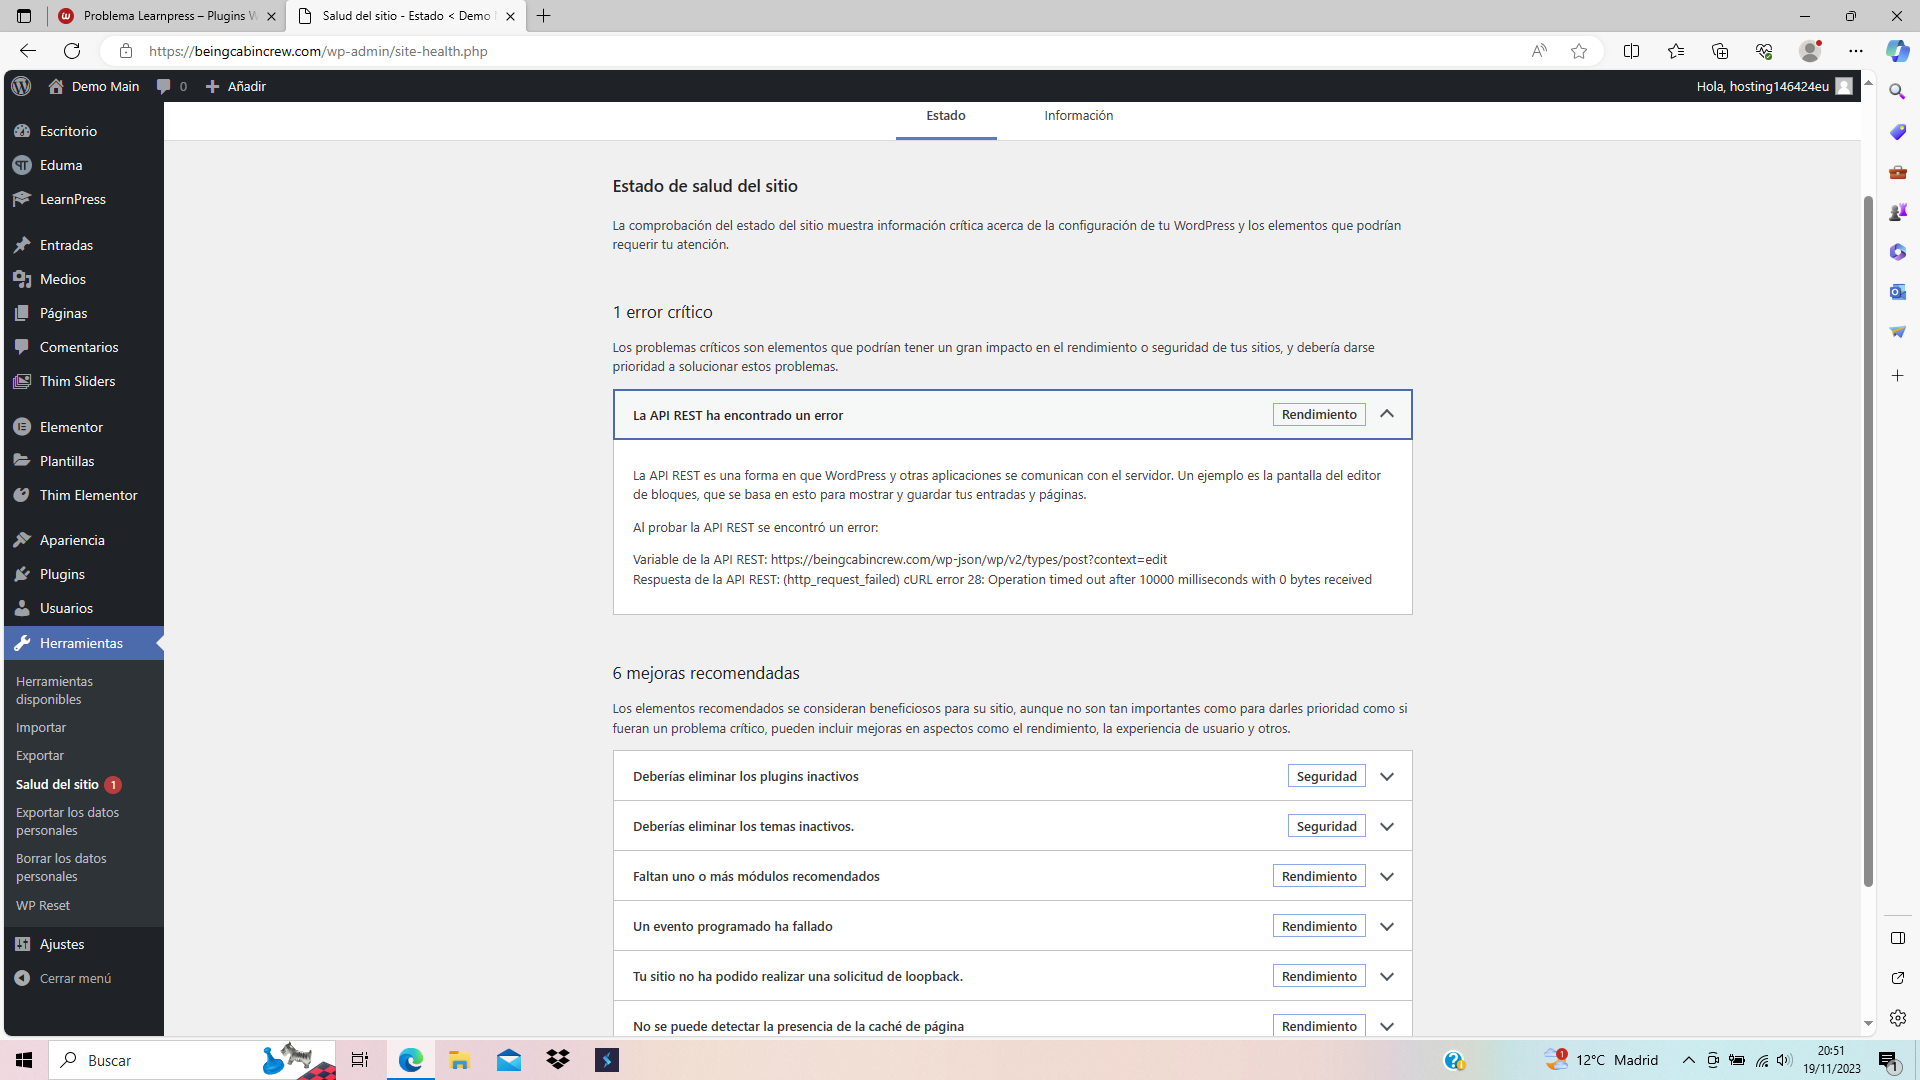The image size is (1920, 1080).
Task: Click the Plantillas folder icon
Action: 22,461
